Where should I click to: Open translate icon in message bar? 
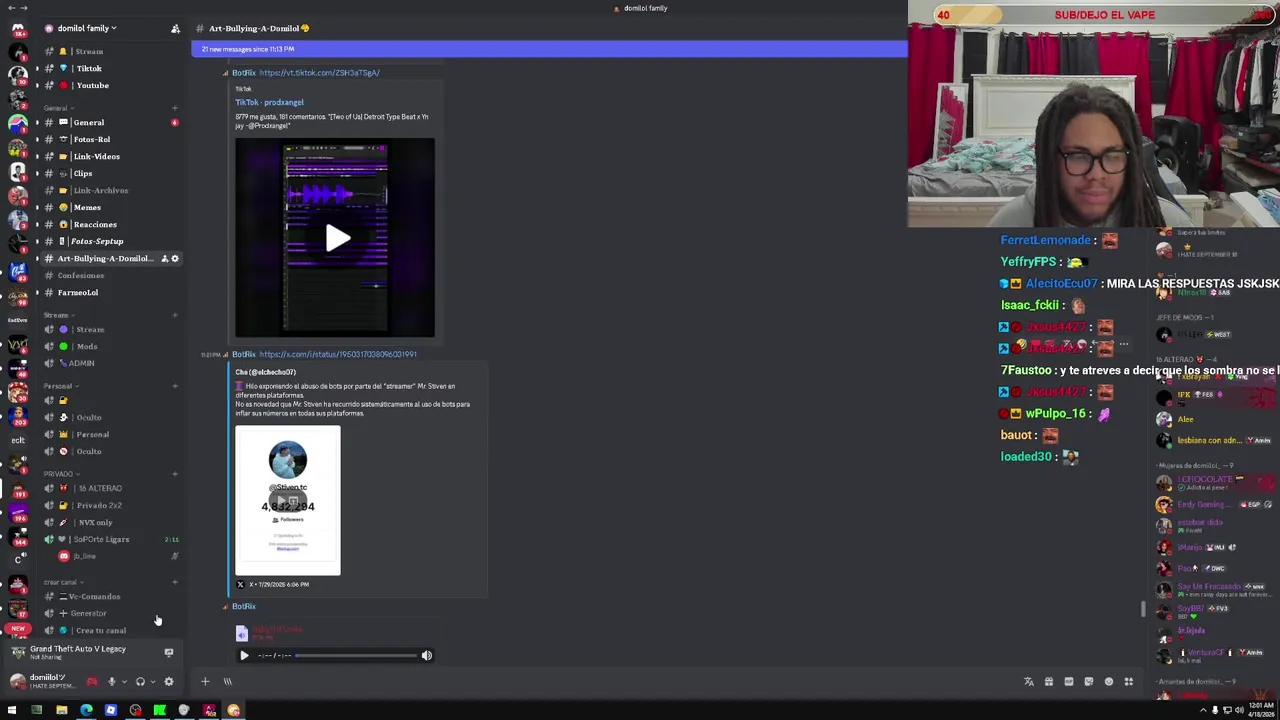(1029, 682)
